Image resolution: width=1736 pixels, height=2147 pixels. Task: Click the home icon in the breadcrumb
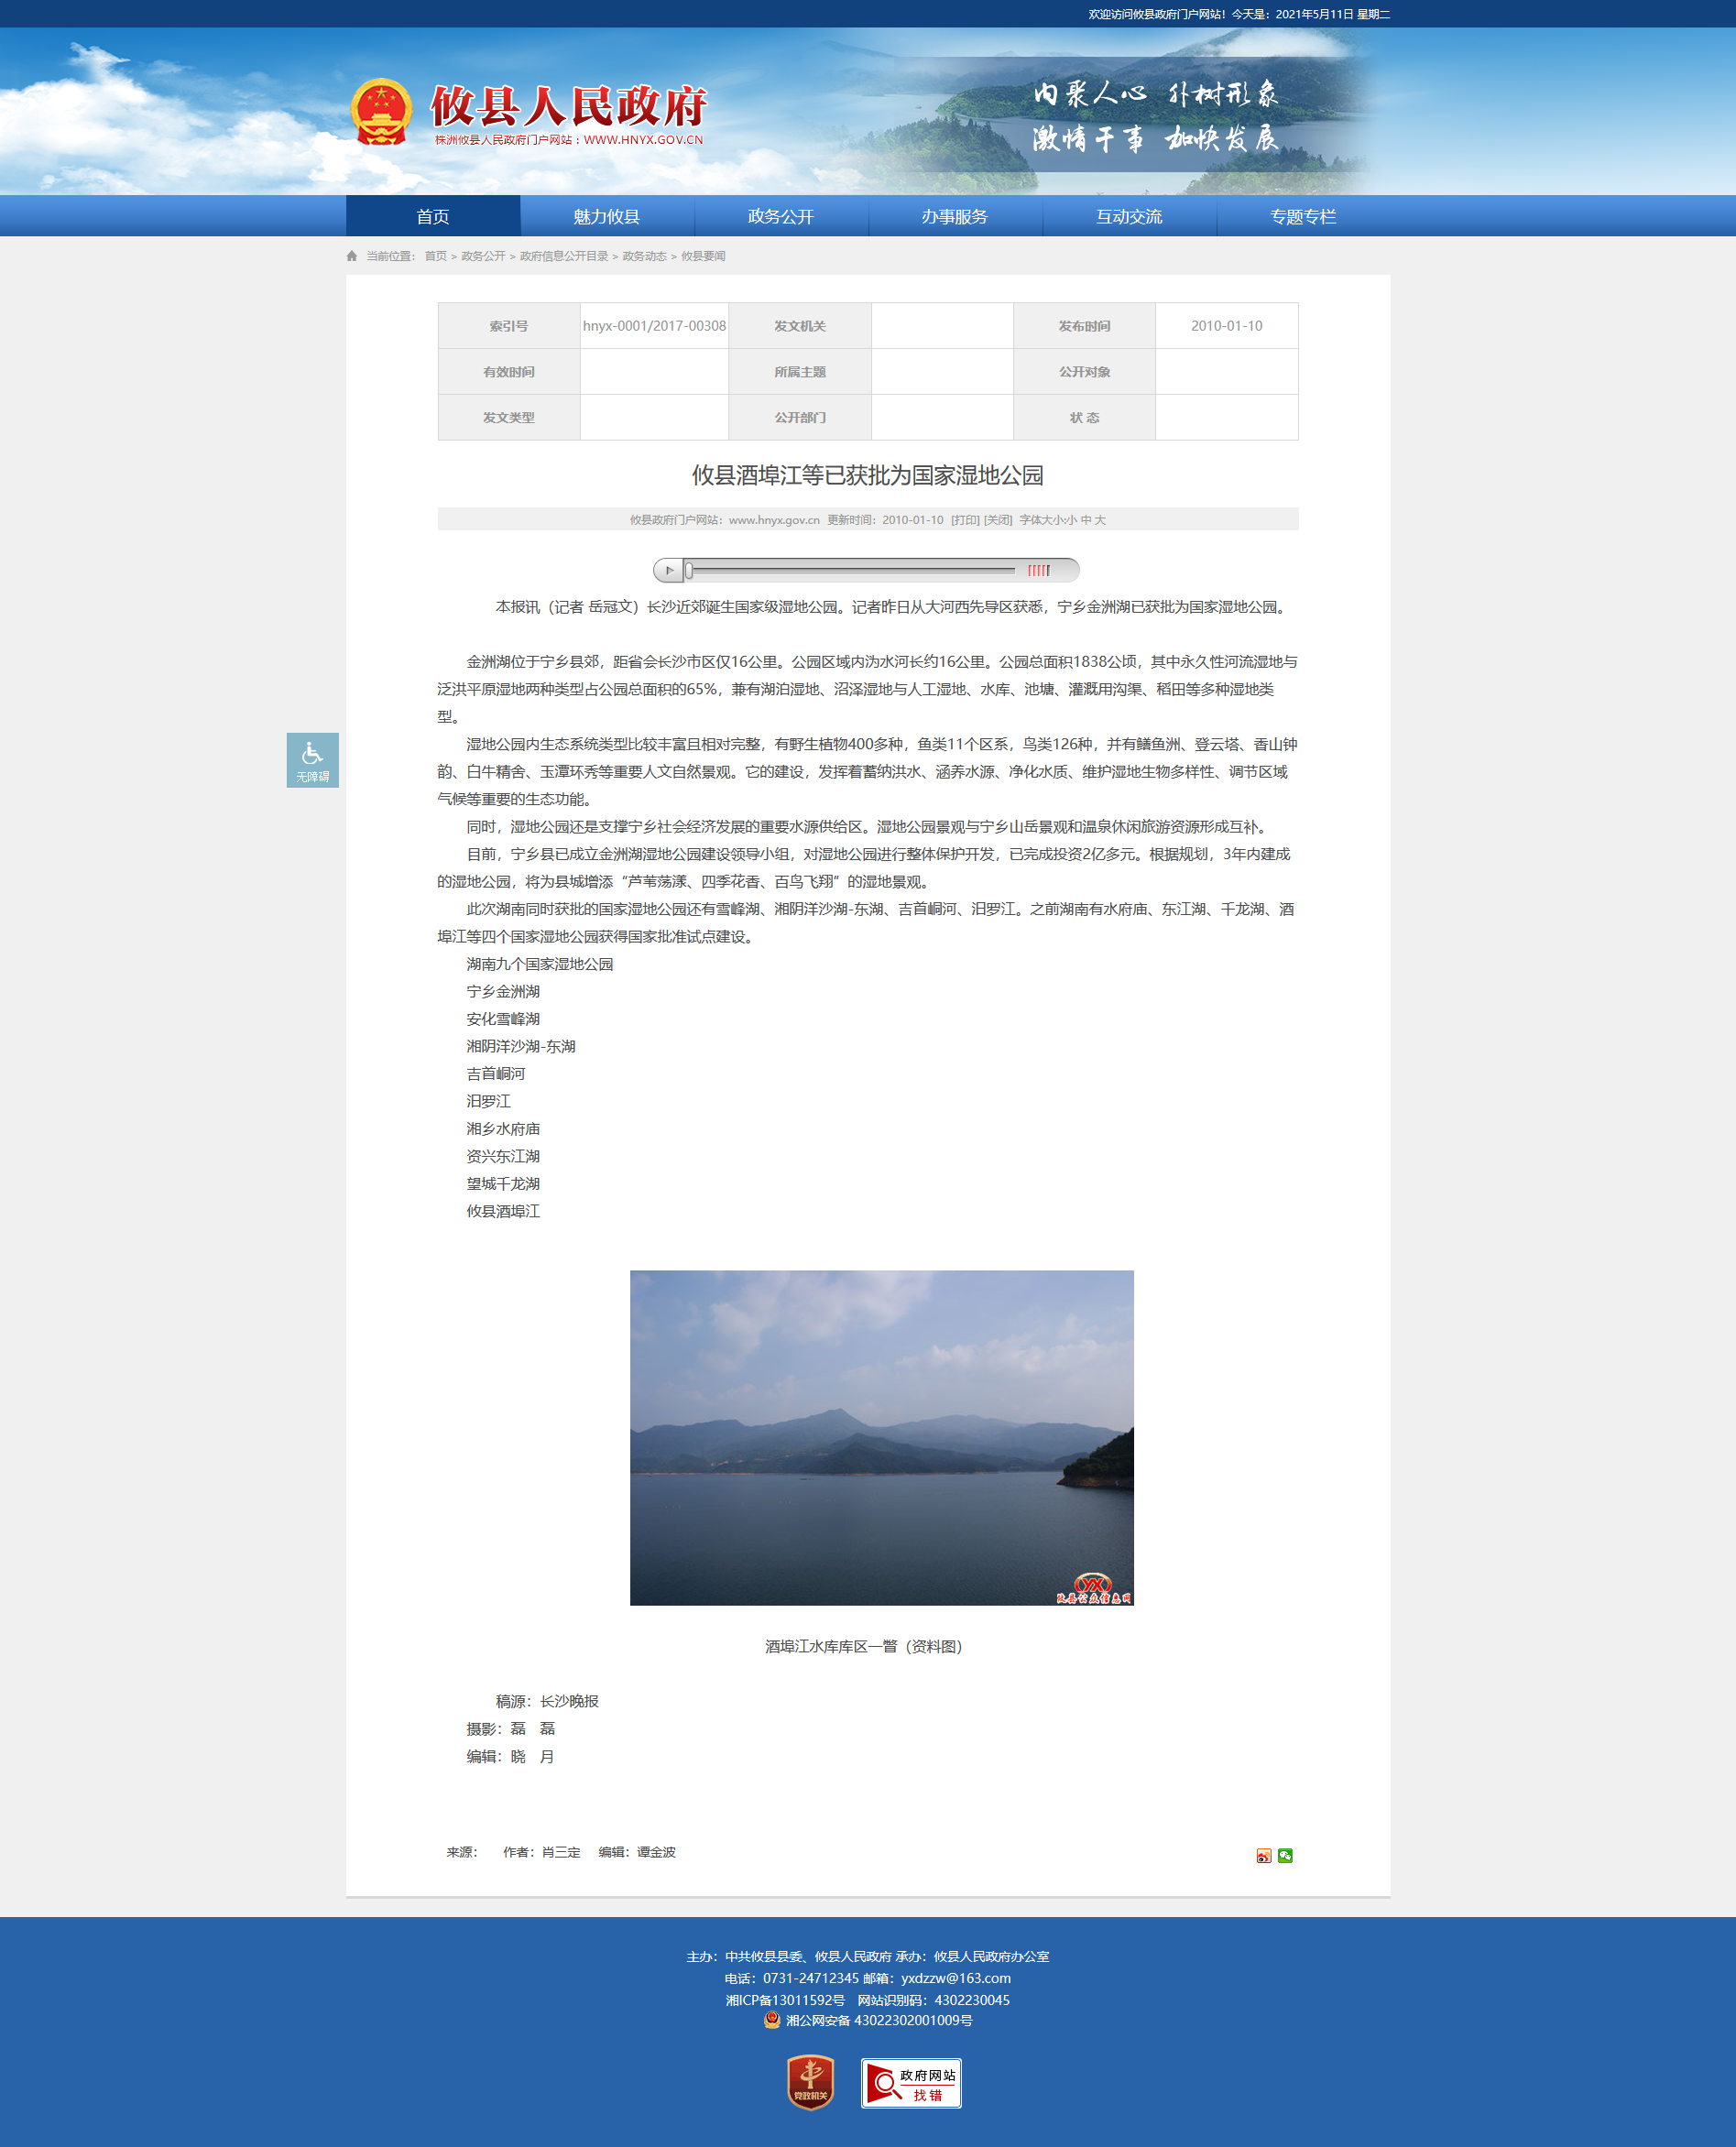352,256
